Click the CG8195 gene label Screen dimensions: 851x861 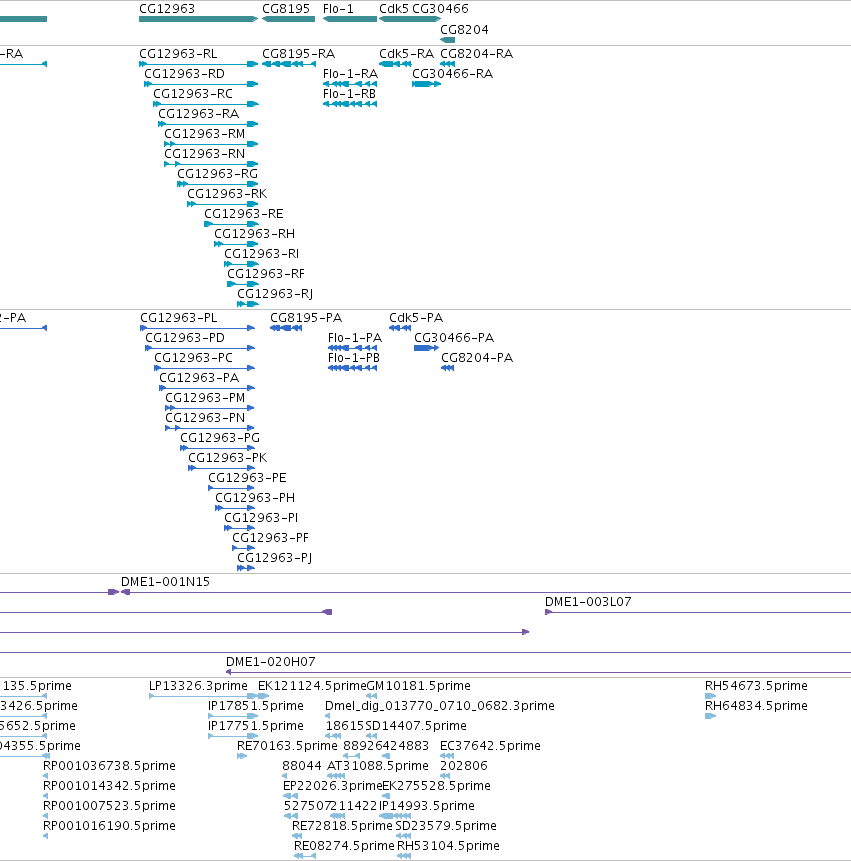(286, 9)
